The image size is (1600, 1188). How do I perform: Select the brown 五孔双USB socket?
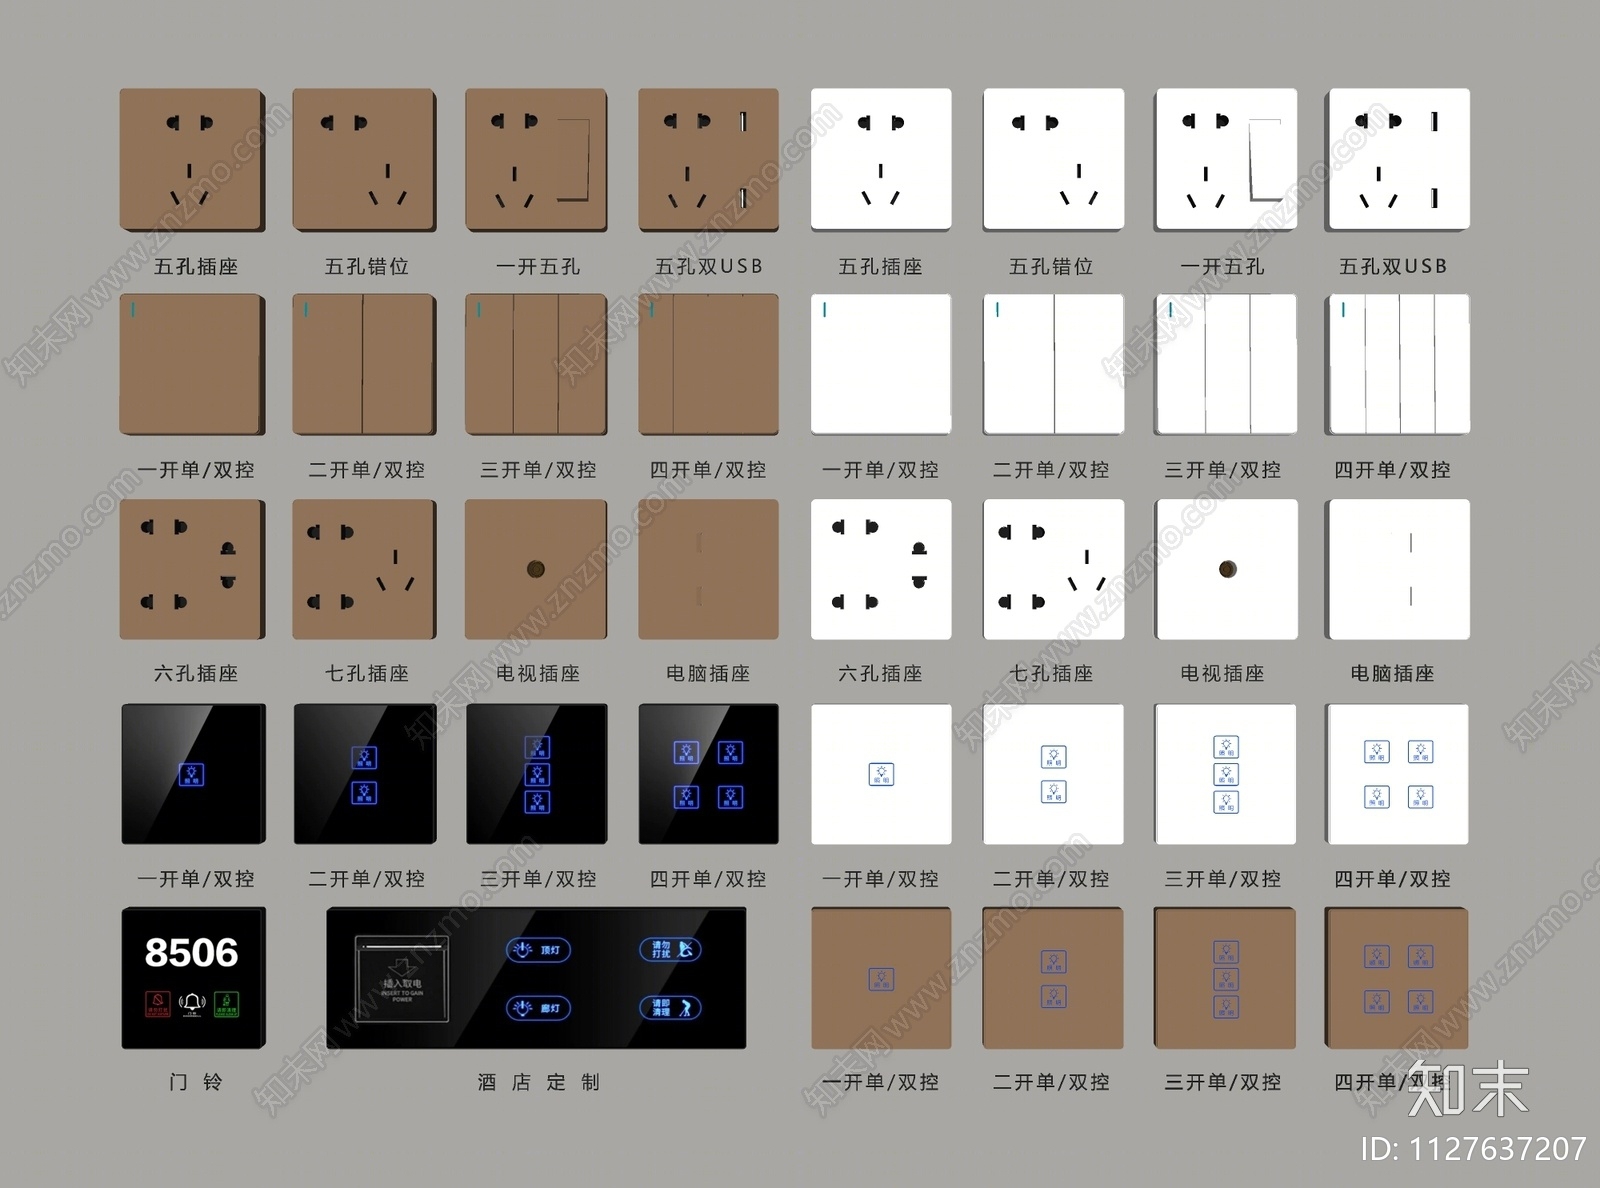[x=709, y=160]
